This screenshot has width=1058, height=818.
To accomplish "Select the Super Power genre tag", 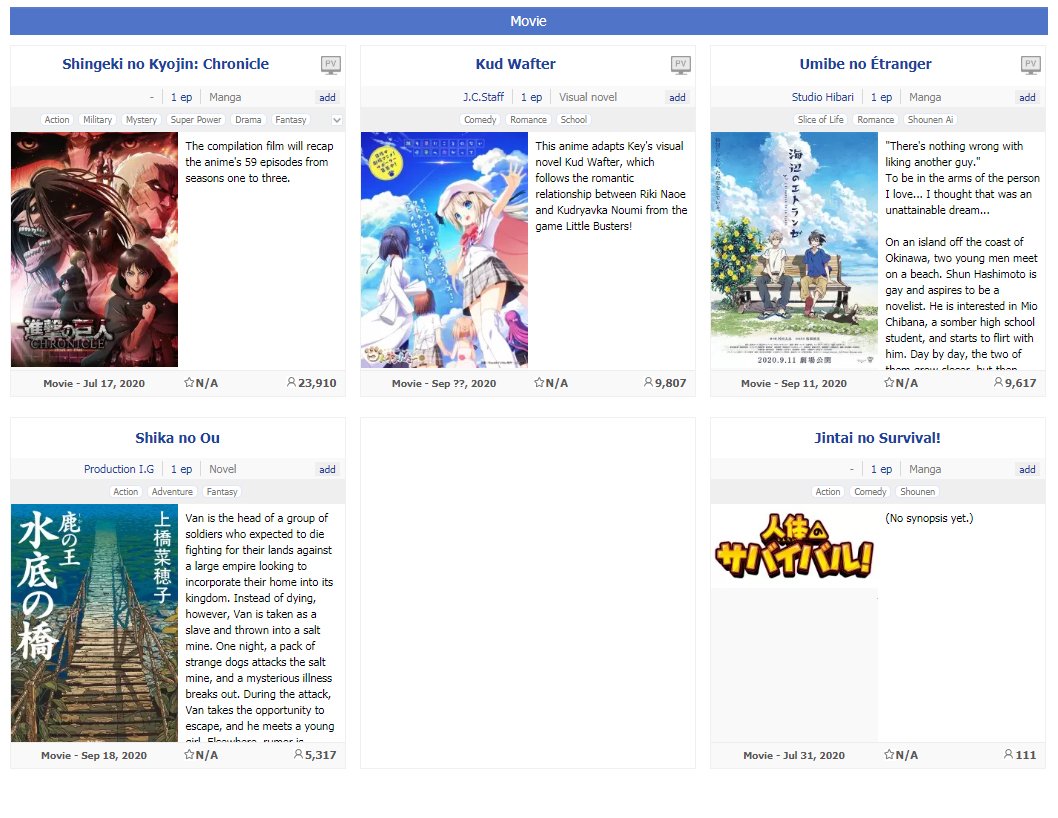I will [196, 119].
